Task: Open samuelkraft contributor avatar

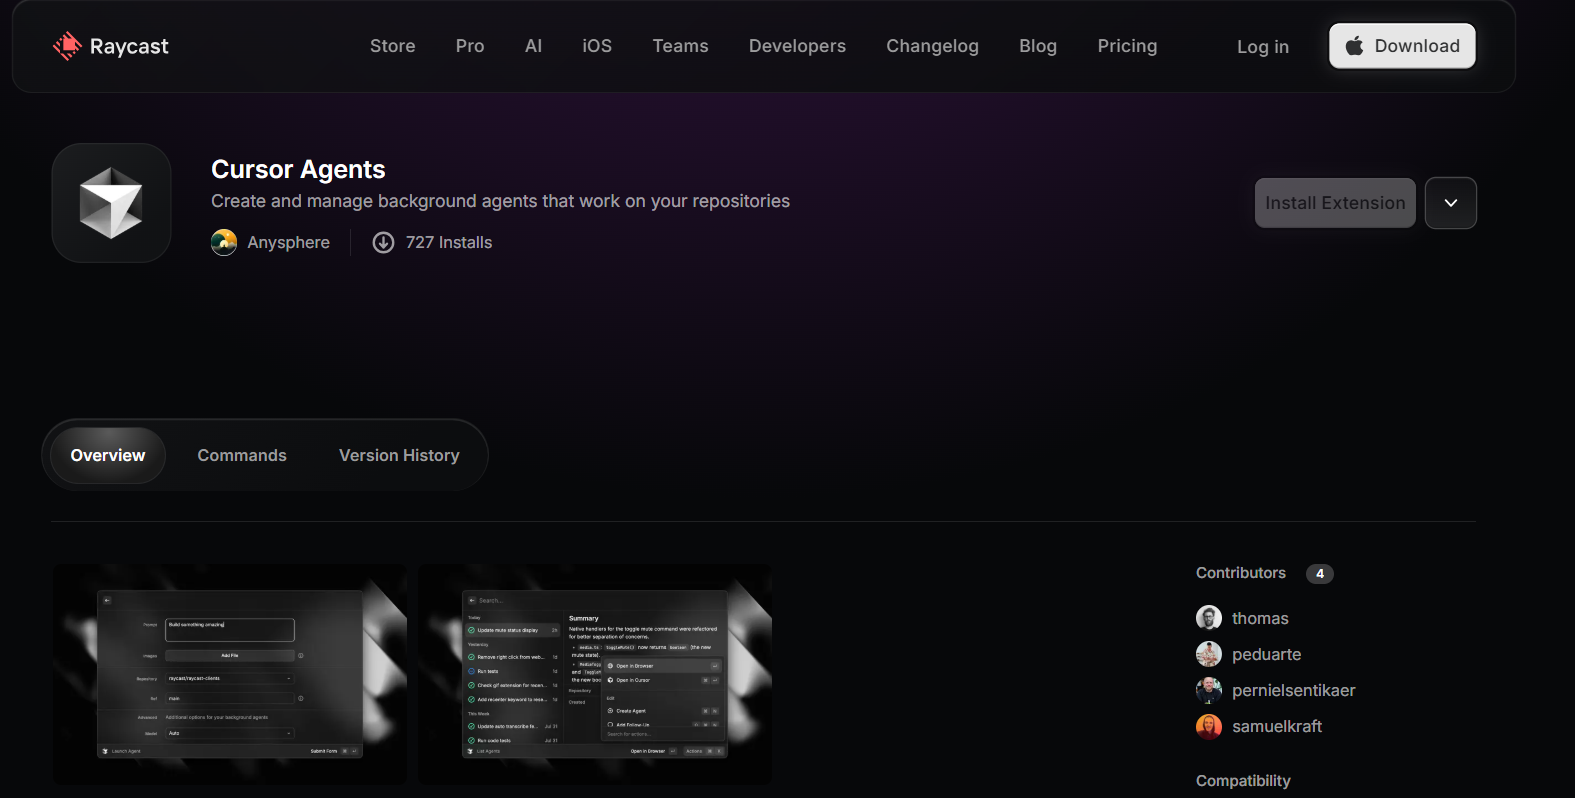Action: [1208, 726]
